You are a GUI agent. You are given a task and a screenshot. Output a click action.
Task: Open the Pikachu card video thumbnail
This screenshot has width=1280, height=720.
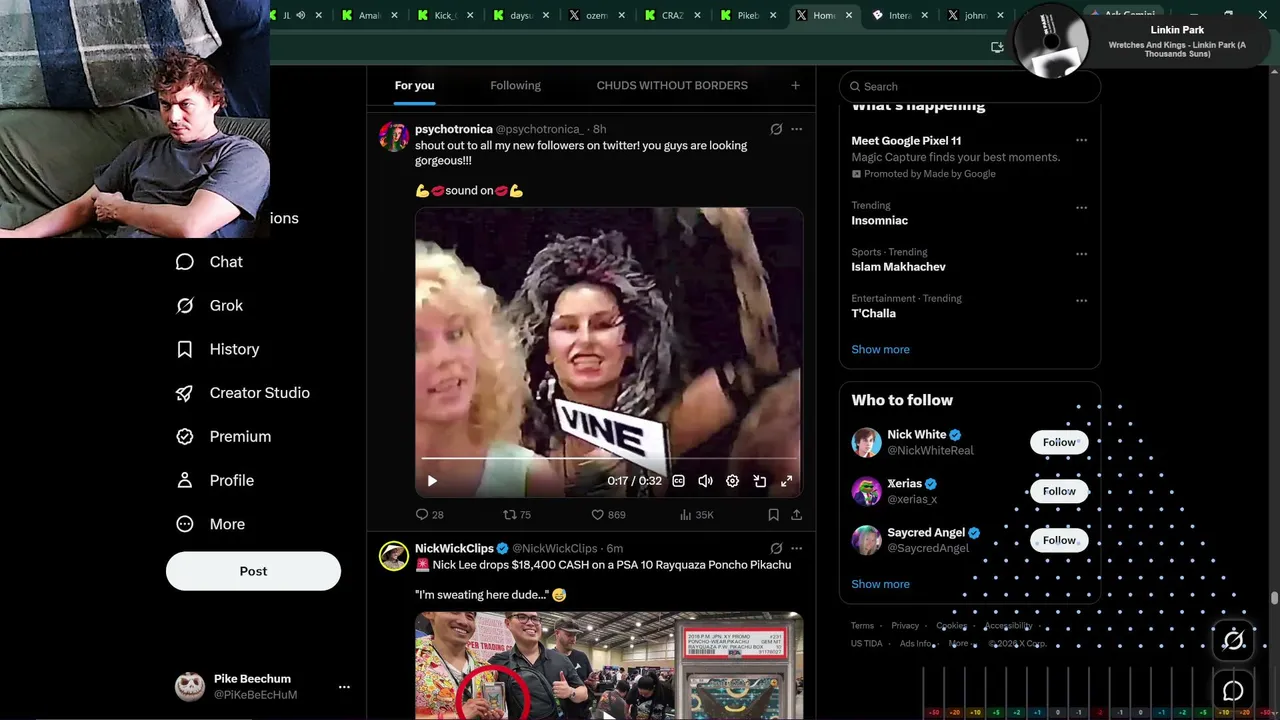pos(609,665)
